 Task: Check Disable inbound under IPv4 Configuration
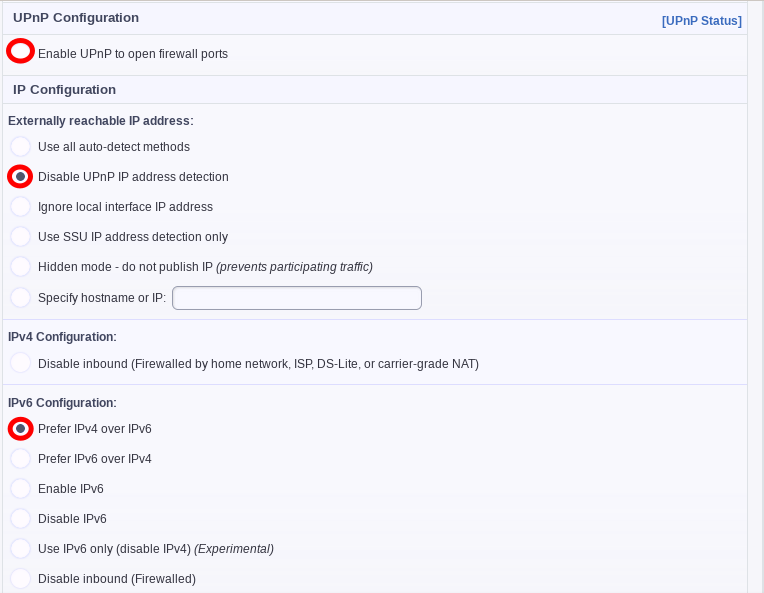tap(20, 364)
